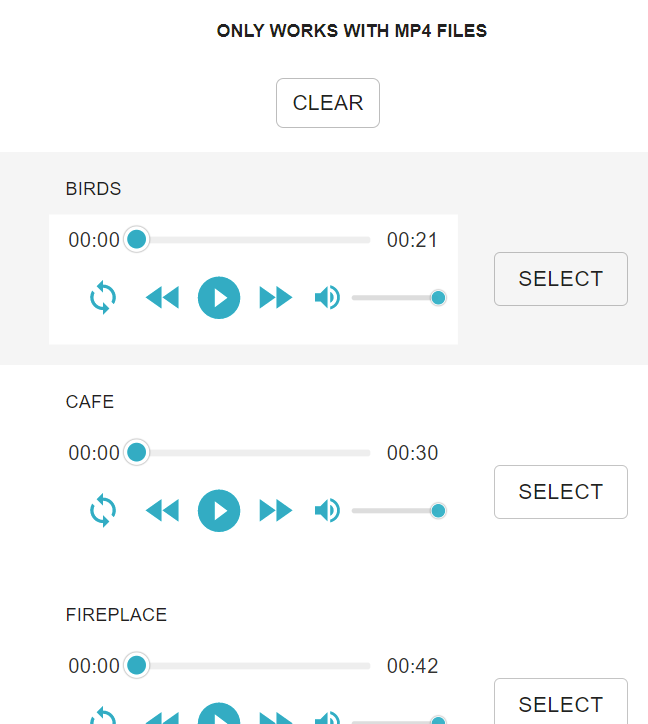648x724 pixels.
Task: Click the Fireplace seek bar
Action: pos(253,666)
